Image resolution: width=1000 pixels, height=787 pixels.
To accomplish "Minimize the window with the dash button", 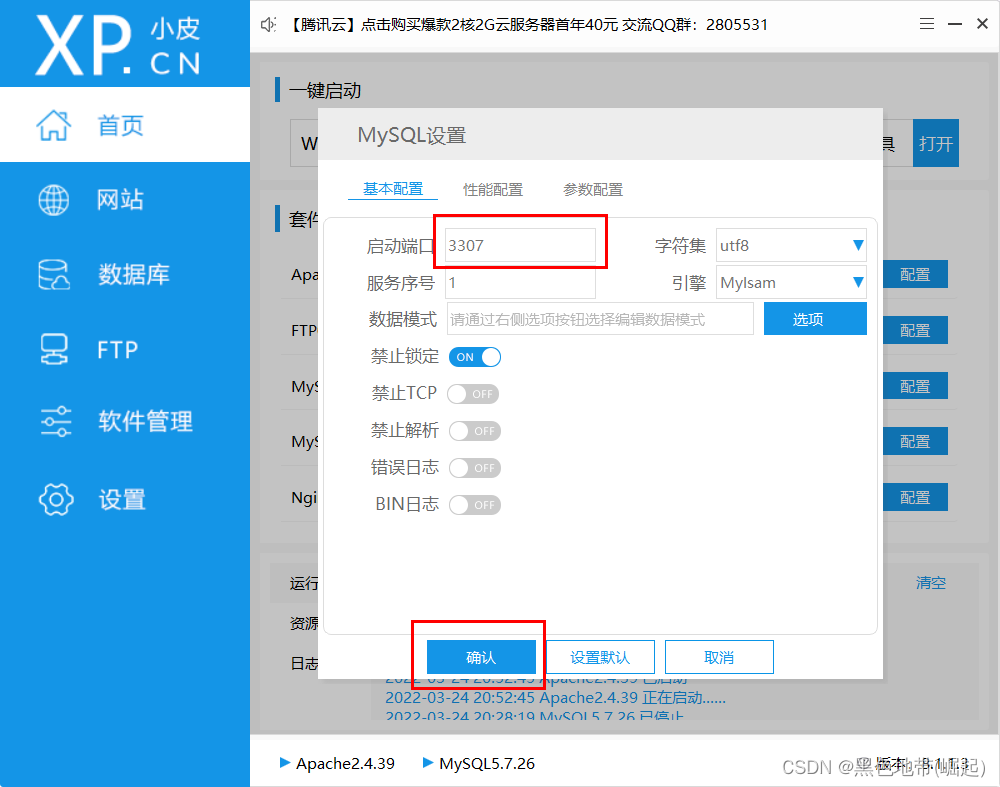I will 955,24.
